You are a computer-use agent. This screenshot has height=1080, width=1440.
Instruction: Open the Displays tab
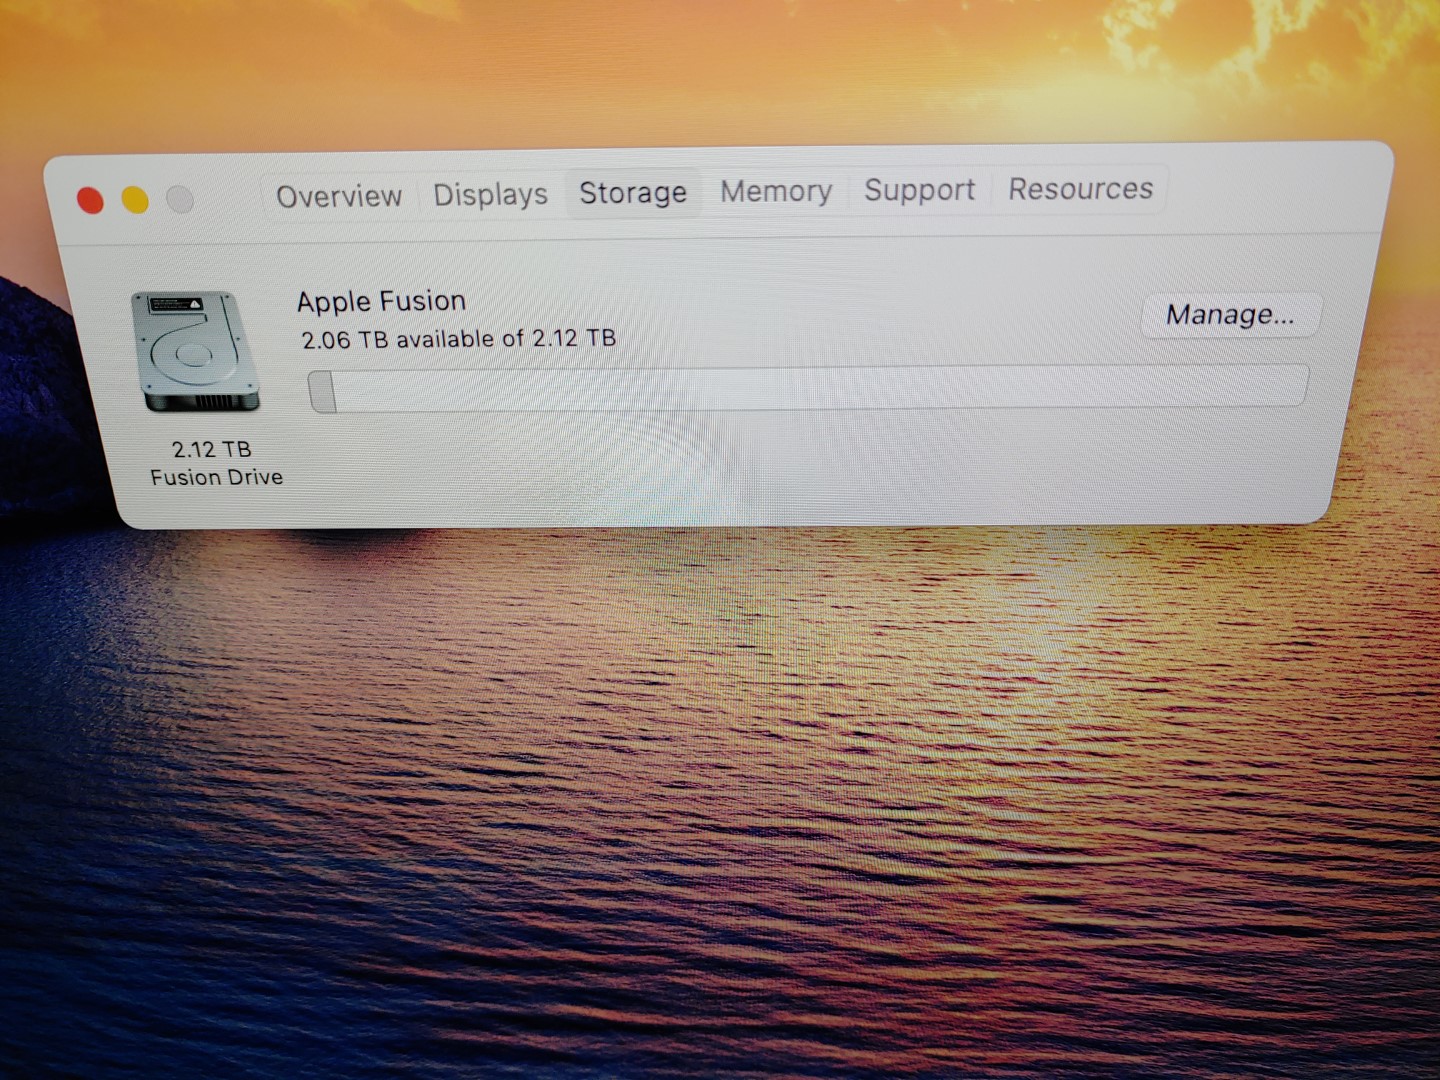coord(490,194)
